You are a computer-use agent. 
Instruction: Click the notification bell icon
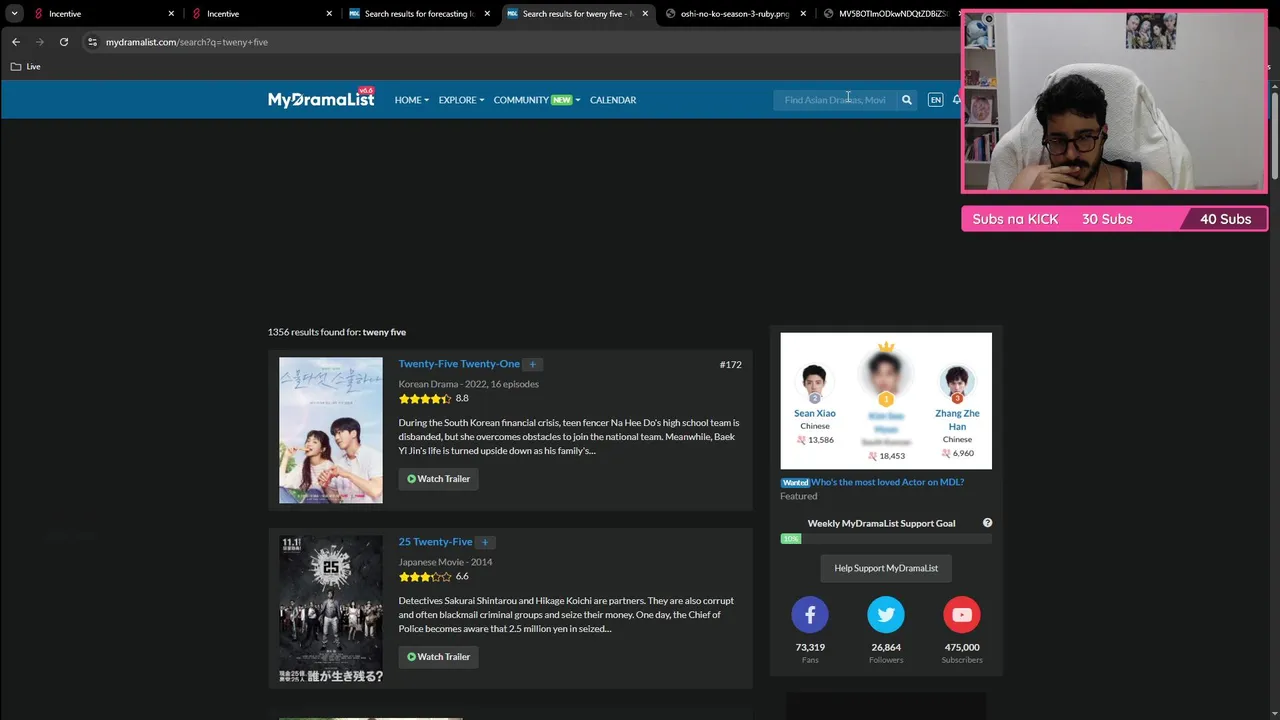click(957, 100)
